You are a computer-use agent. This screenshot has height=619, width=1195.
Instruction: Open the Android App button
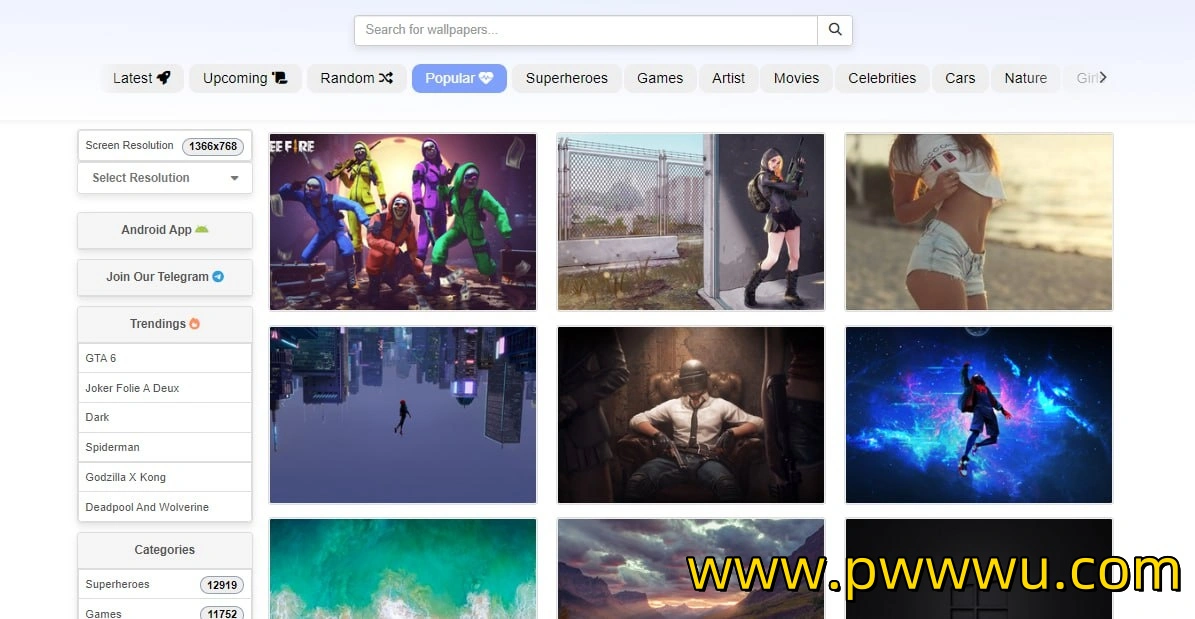165,229
